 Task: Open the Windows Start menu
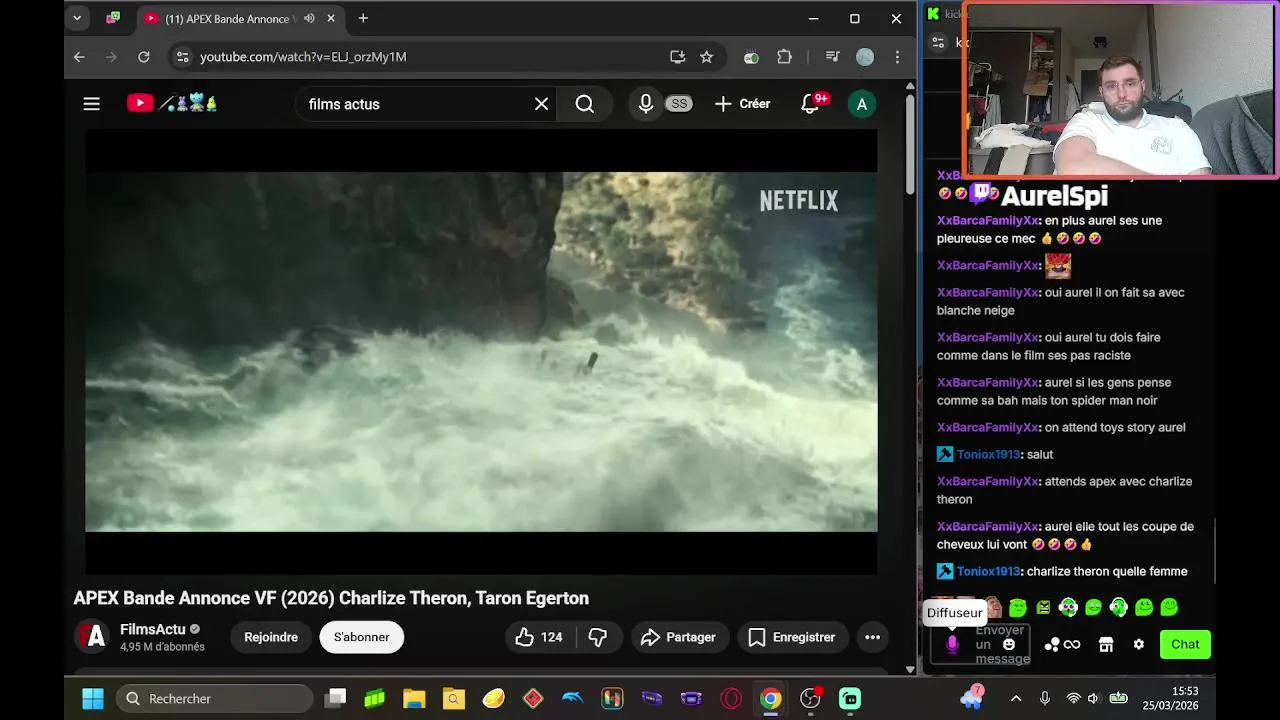[x=92, y=698]
